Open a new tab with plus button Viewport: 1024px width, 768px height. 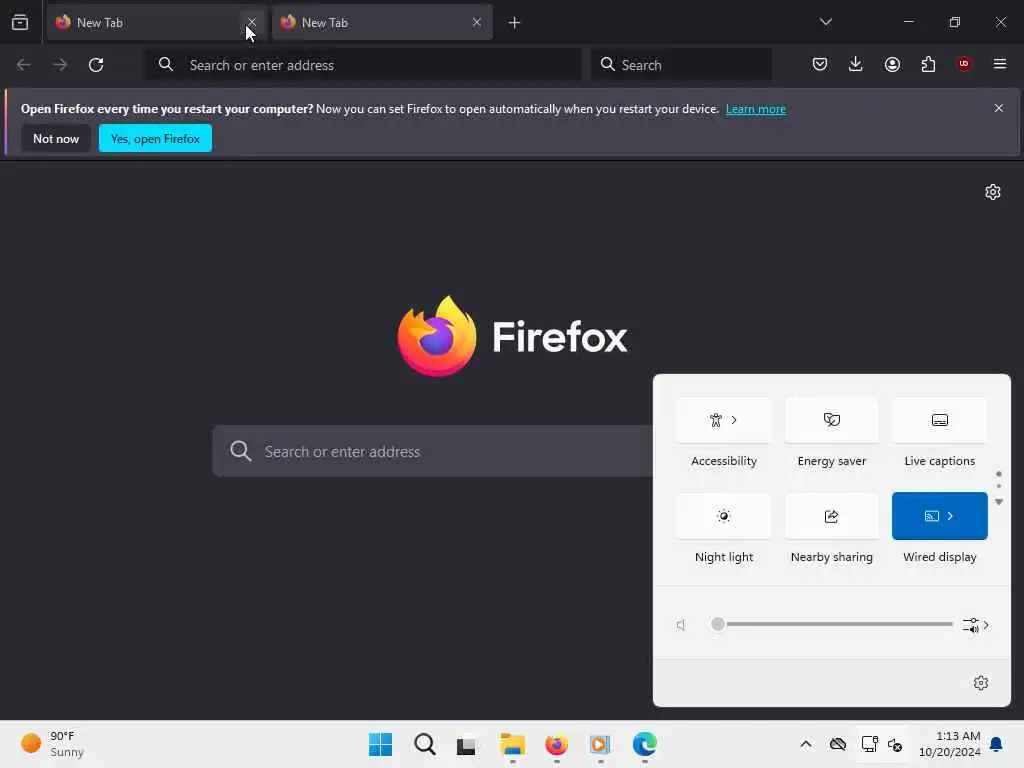[x=515, y=23]
